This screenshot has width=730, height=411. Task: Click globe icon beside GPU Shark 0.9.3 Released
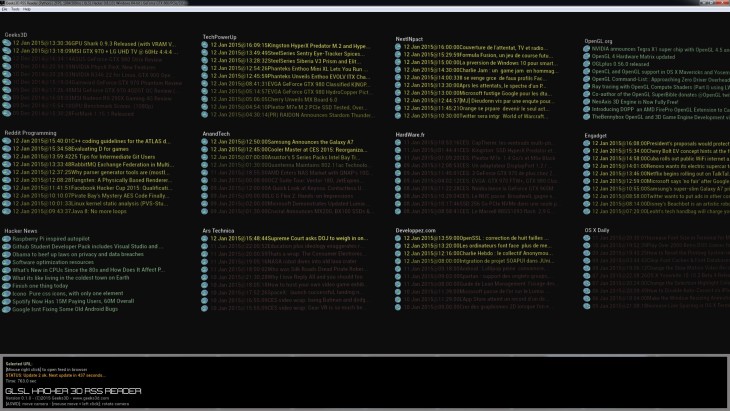pyautogui.click(x=7, y=43)
